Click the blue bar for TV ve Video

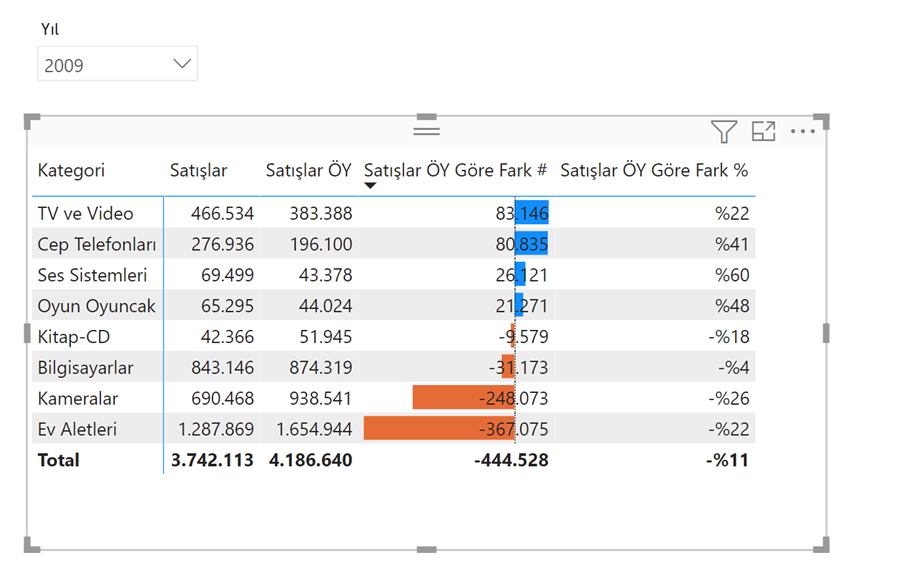coord(532,213)
